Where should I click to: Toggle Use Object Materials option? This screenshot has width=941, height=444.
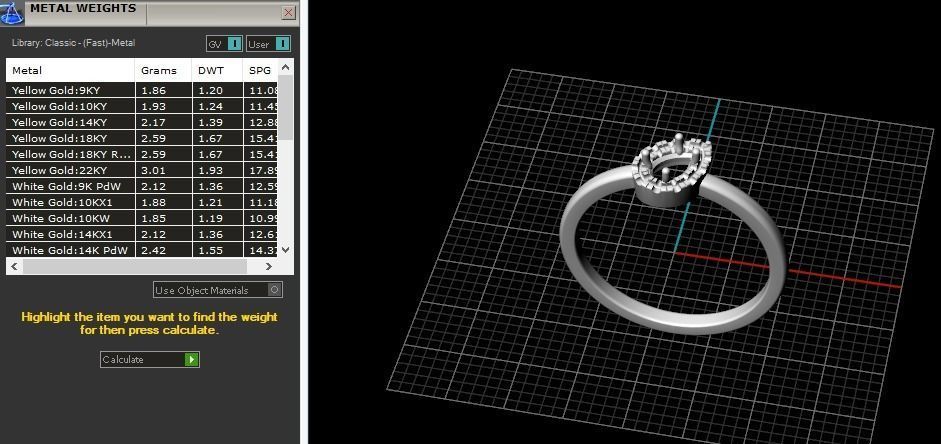(217, 290)
